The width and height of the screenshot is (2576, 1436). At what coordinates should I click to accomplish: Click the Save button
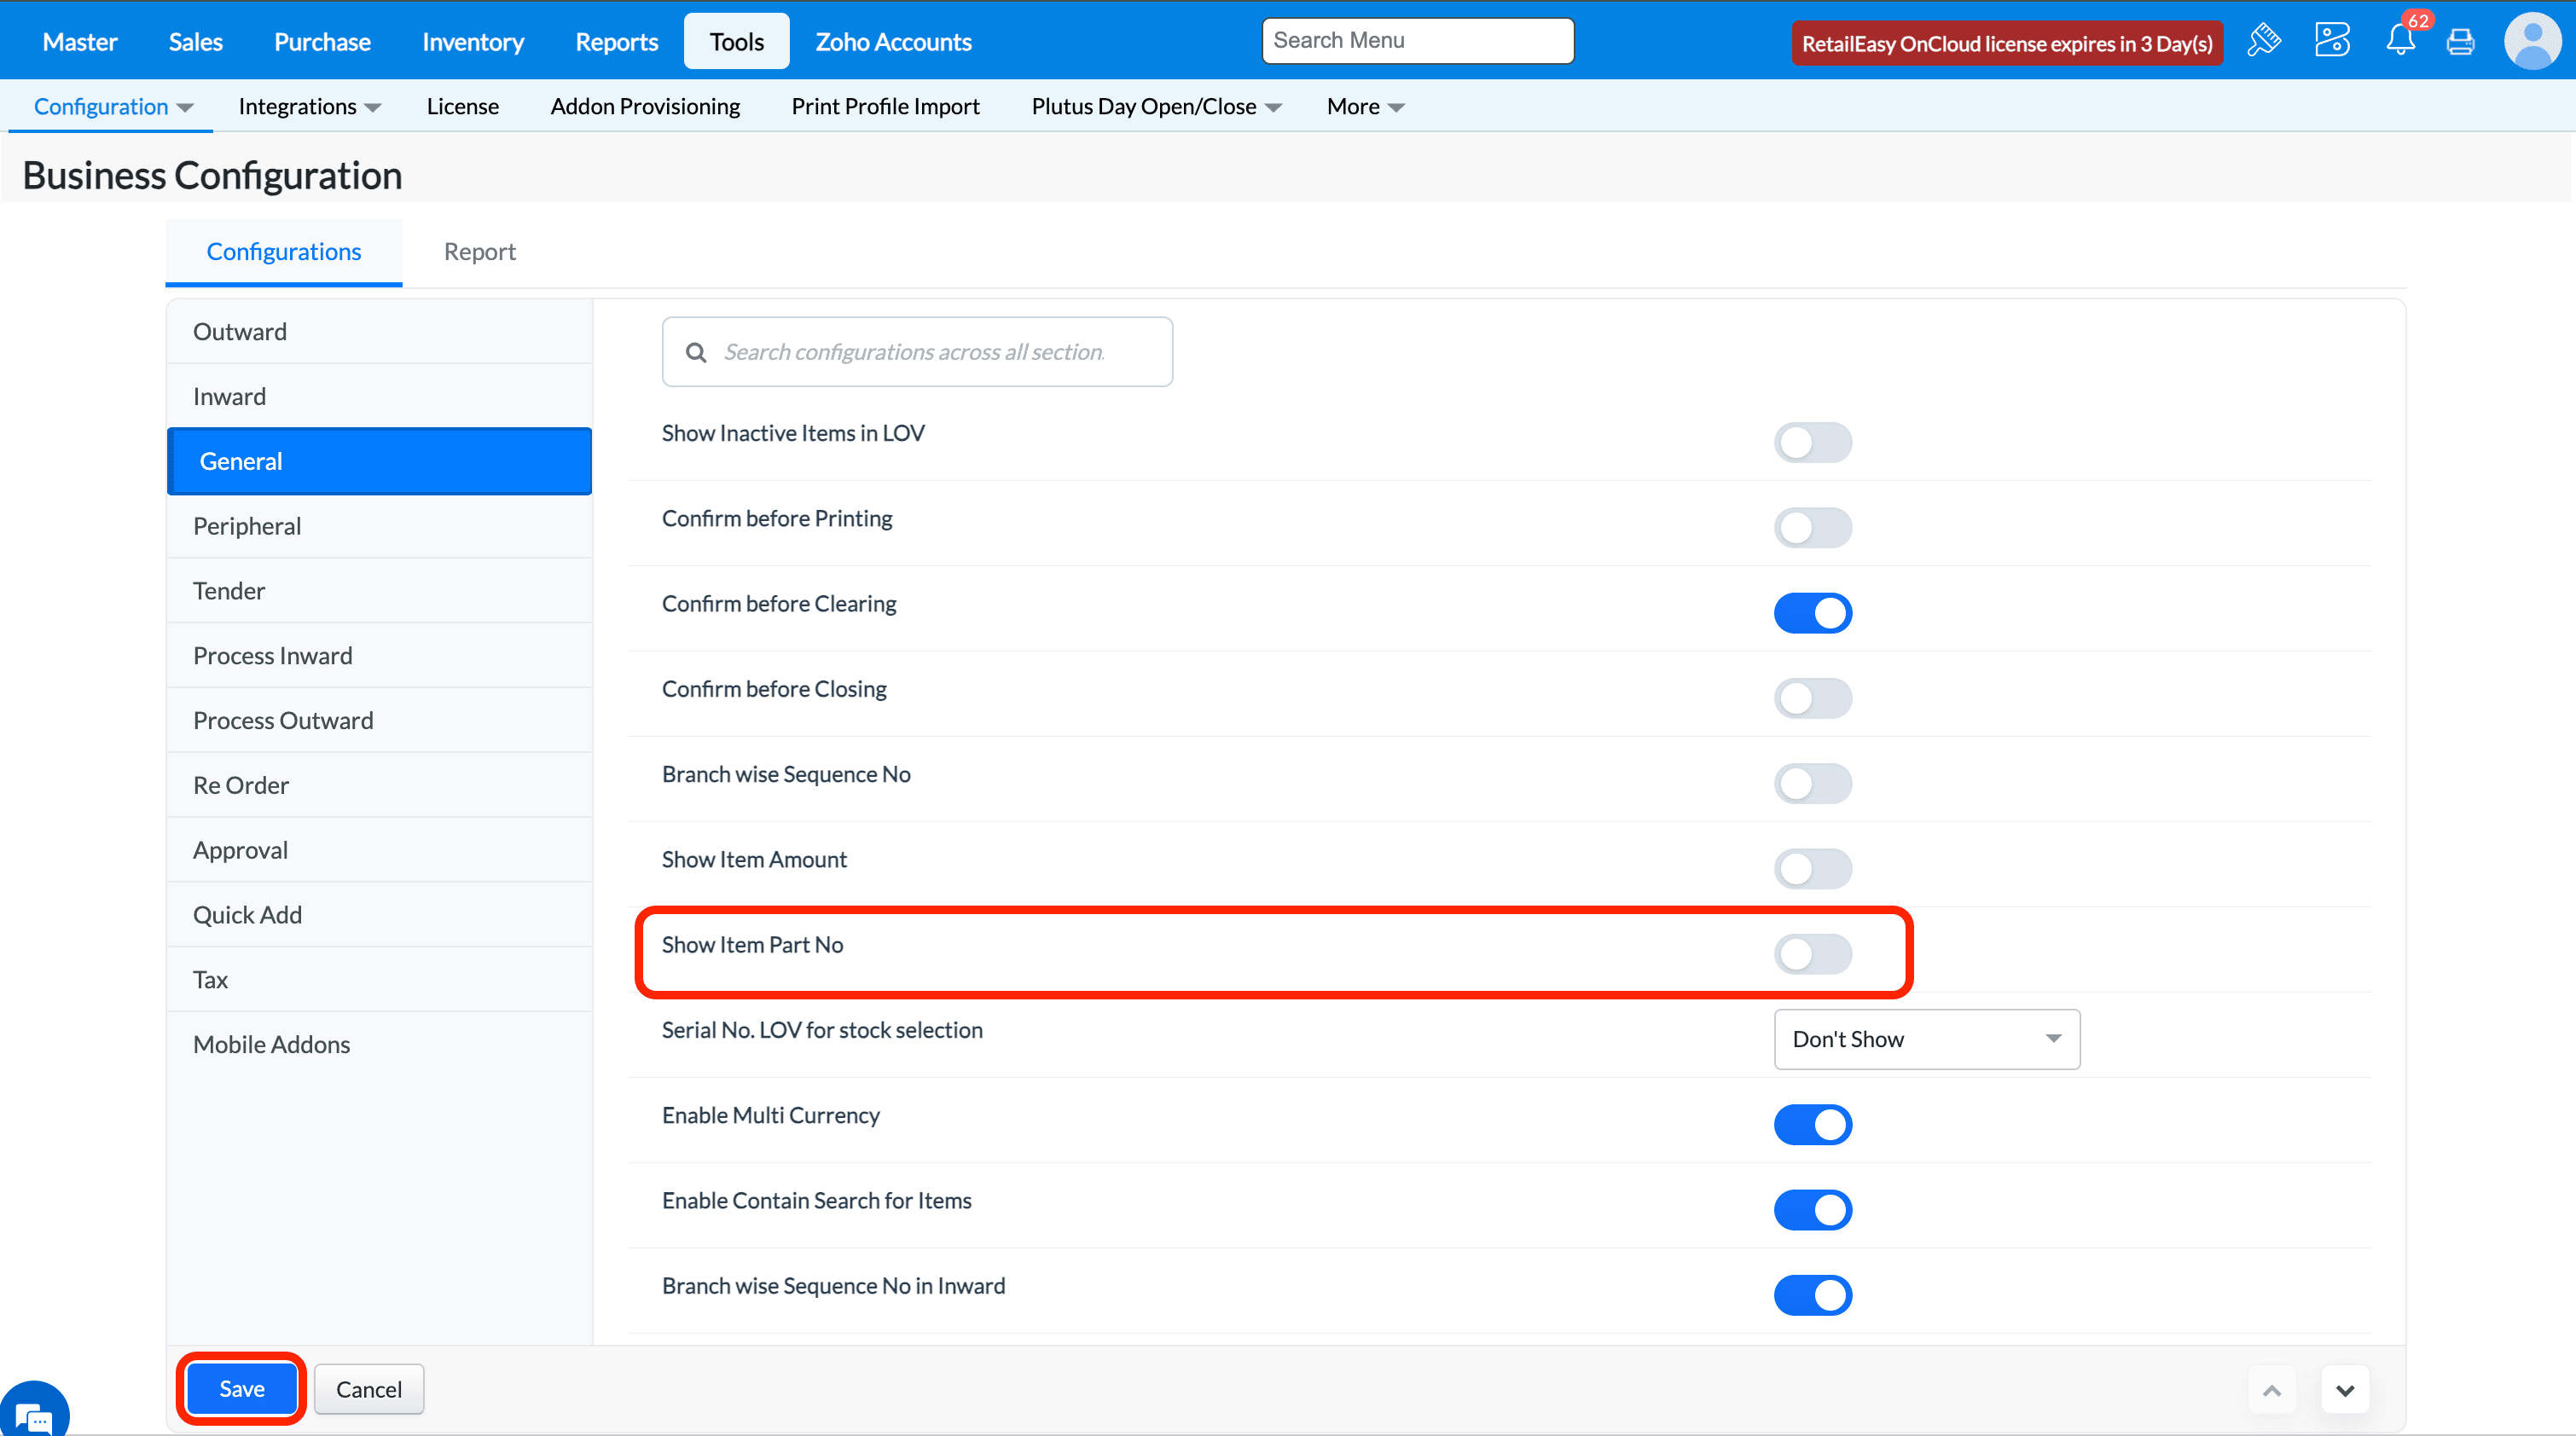point(241,1389)
